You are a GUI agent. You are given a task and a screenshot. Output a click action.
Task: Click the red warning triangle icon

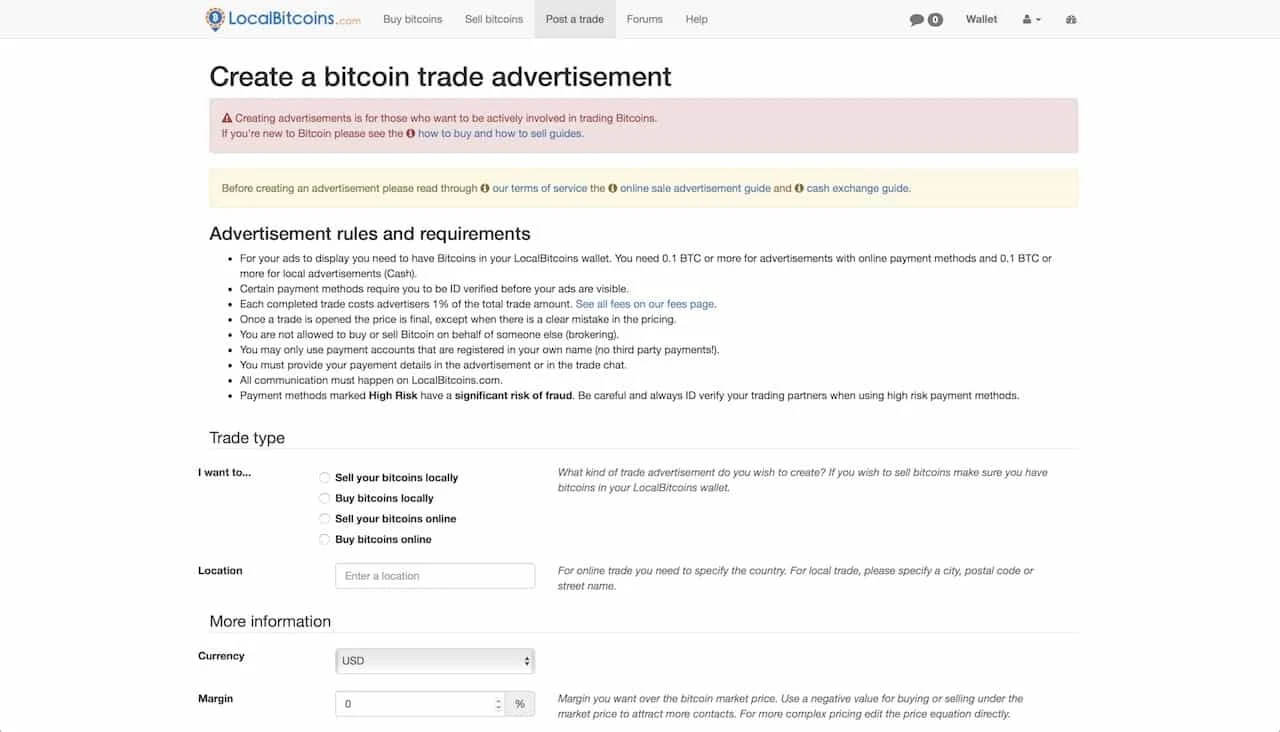click(x=227, y=118)
